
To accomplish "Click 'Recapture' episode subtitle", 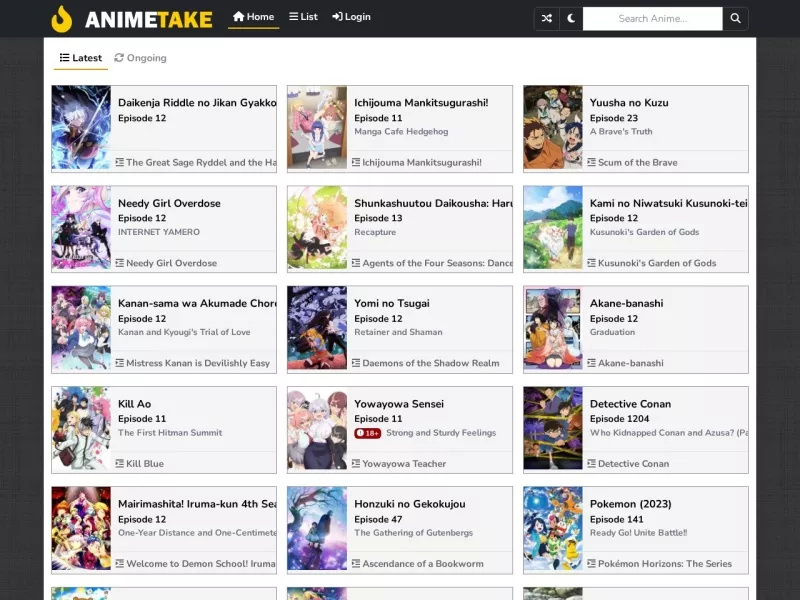I will (x=375, y=232).
